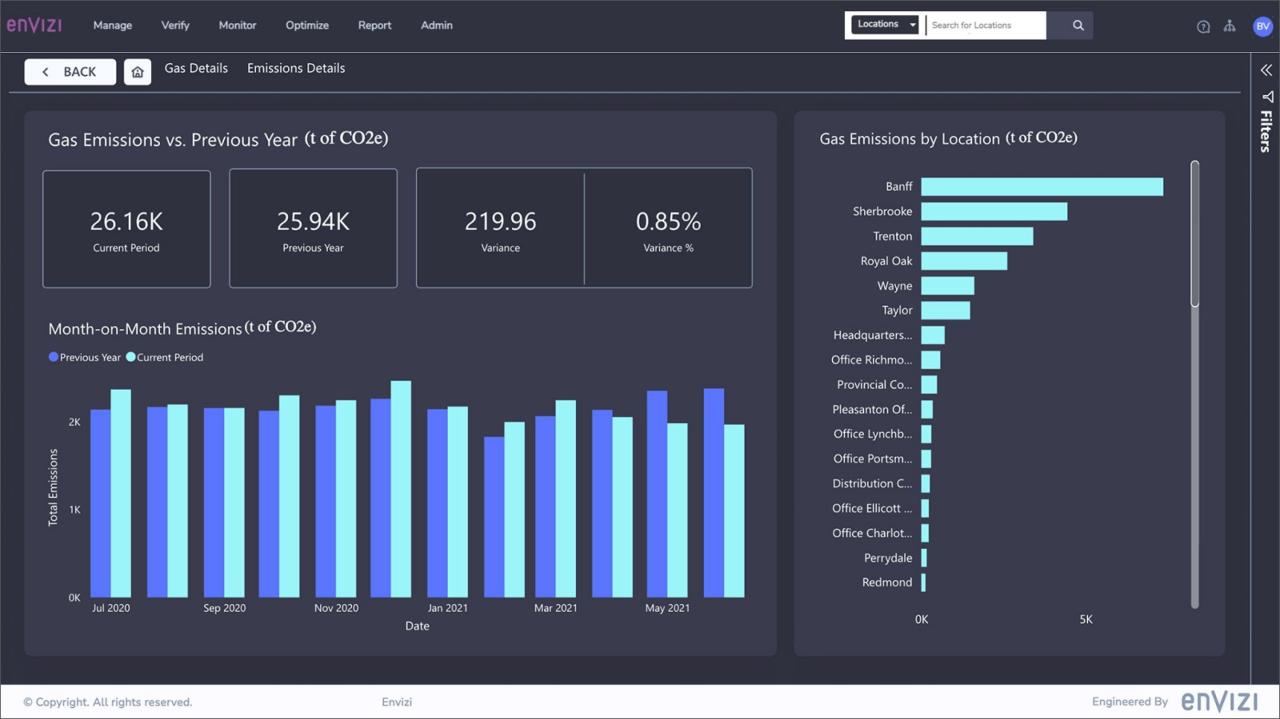The height and width of the screenshot is (719, 1280).
Task: Open the Locations search type dropdown
Action: coord(885,25)
